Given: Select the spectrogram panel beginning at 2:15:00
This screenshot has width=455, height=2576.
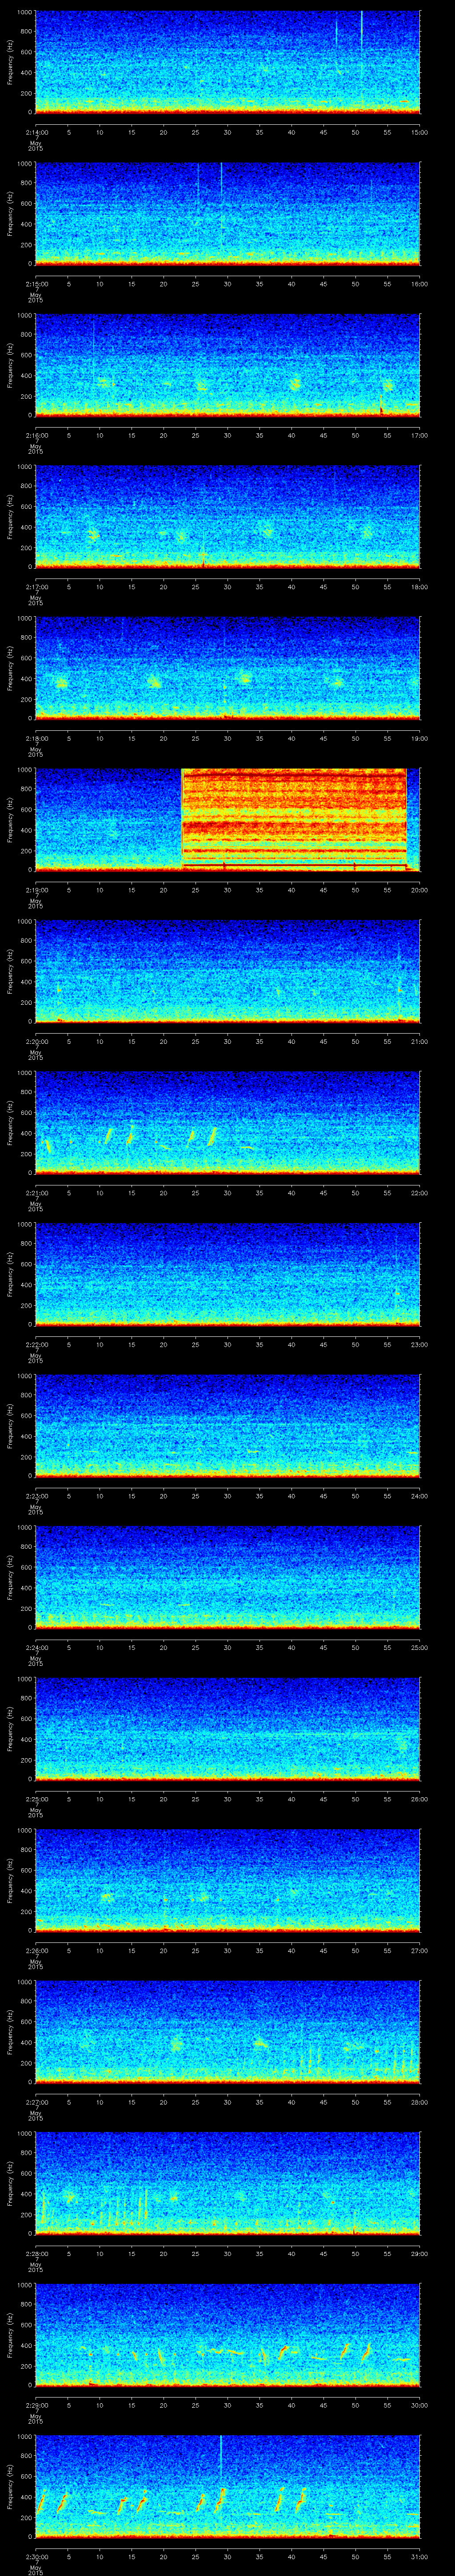Looking at the screenshot, I should [227, 213].
